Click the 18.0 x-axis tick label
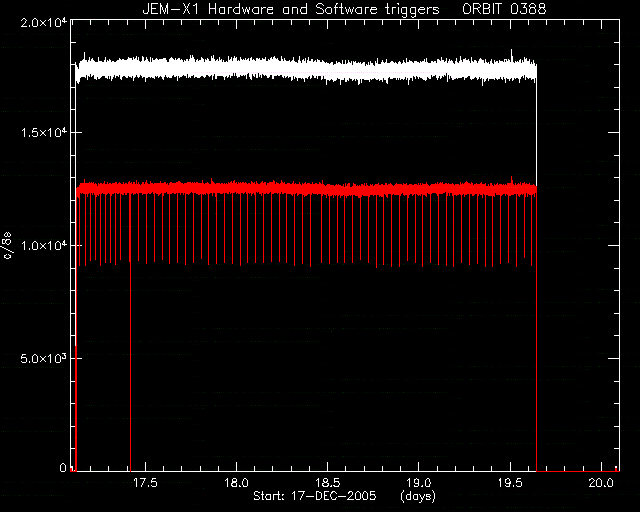This screenshot has height=512, width=640. [x=236, y=483]
